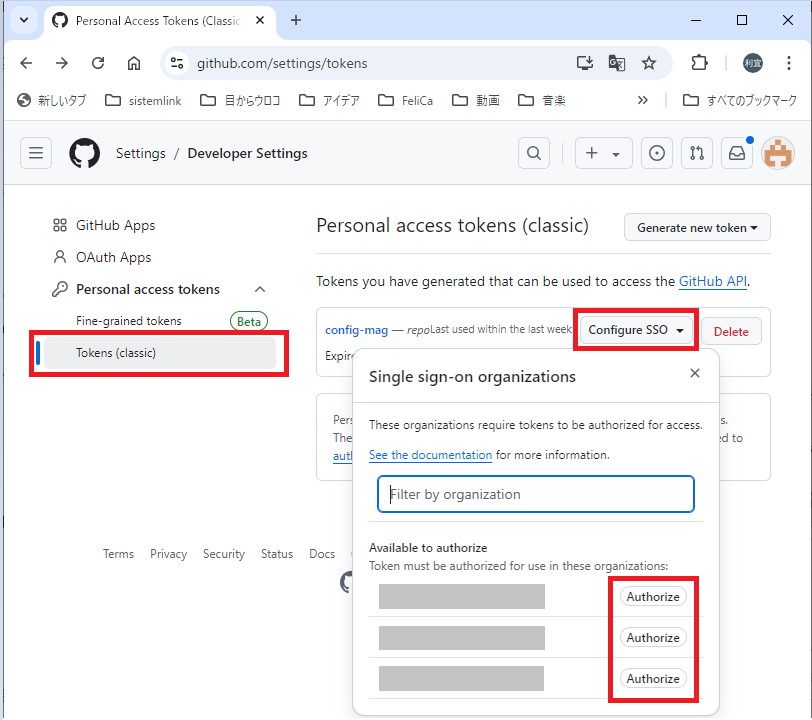
Task: Open notifications inbox icon
Action: tap(737, 153)
